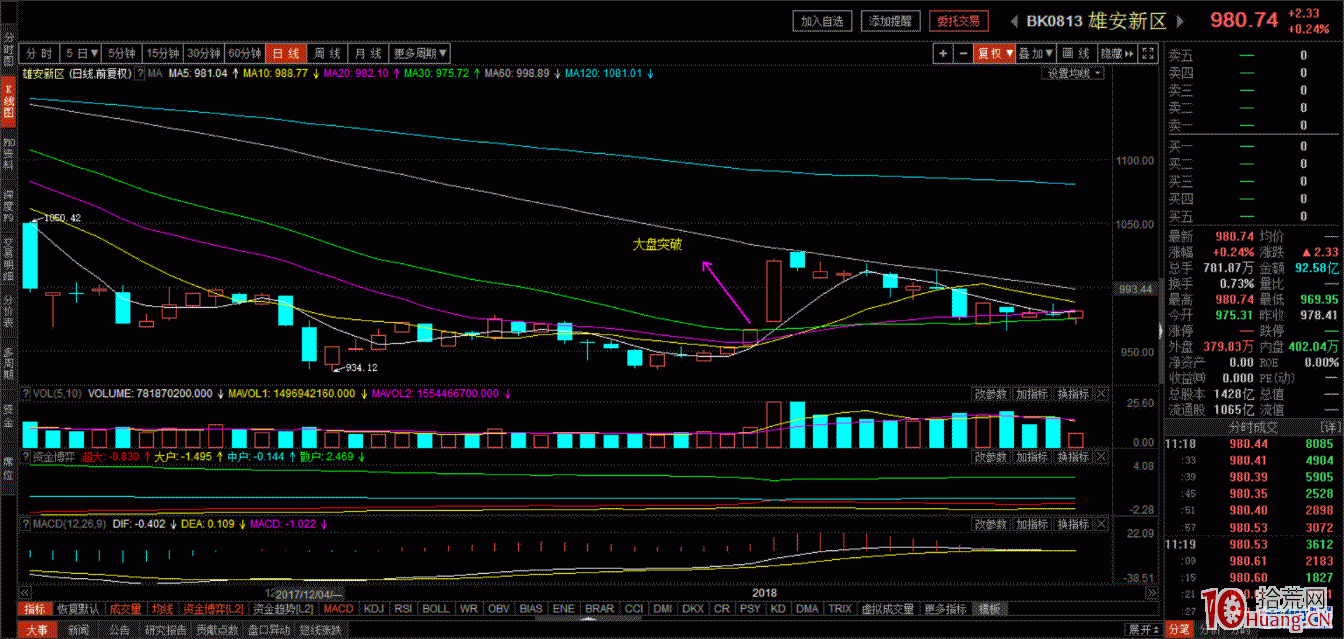Image resolution: width=1344 pixels, height=639 pixels.
Task: Go to next stock with right arrow
Action: [1180, 21]
